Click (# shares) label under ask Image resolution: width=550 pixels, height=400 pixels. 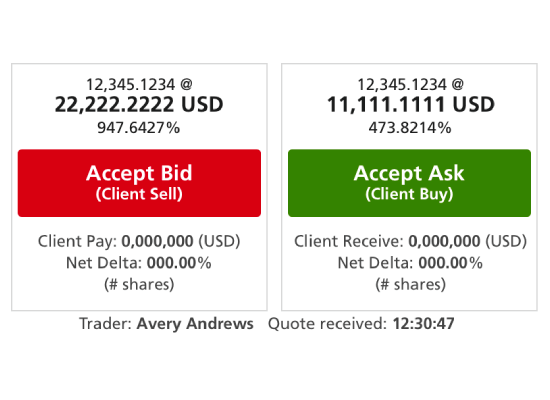(x=411, y=285)
